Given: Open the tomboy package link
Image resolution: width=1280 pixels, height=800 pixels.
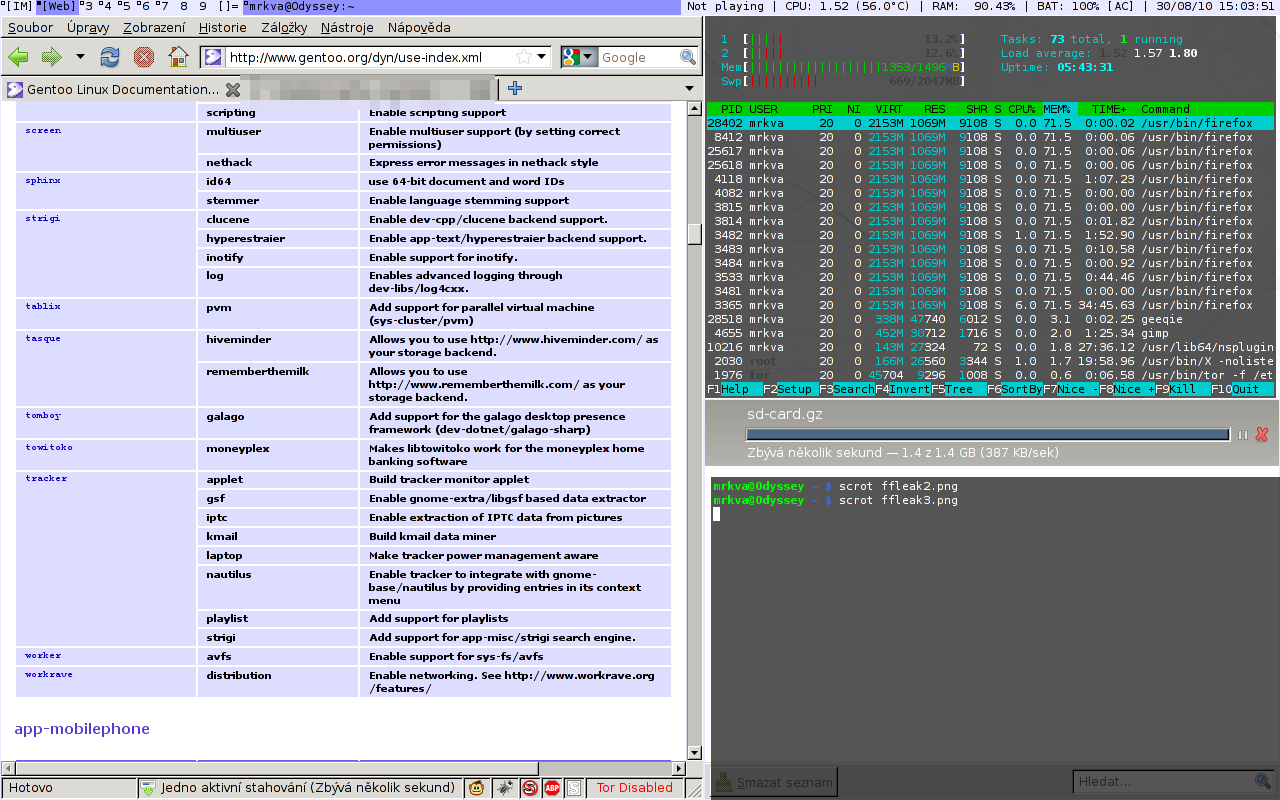Looking at the screenshot, I should point(43,414).
